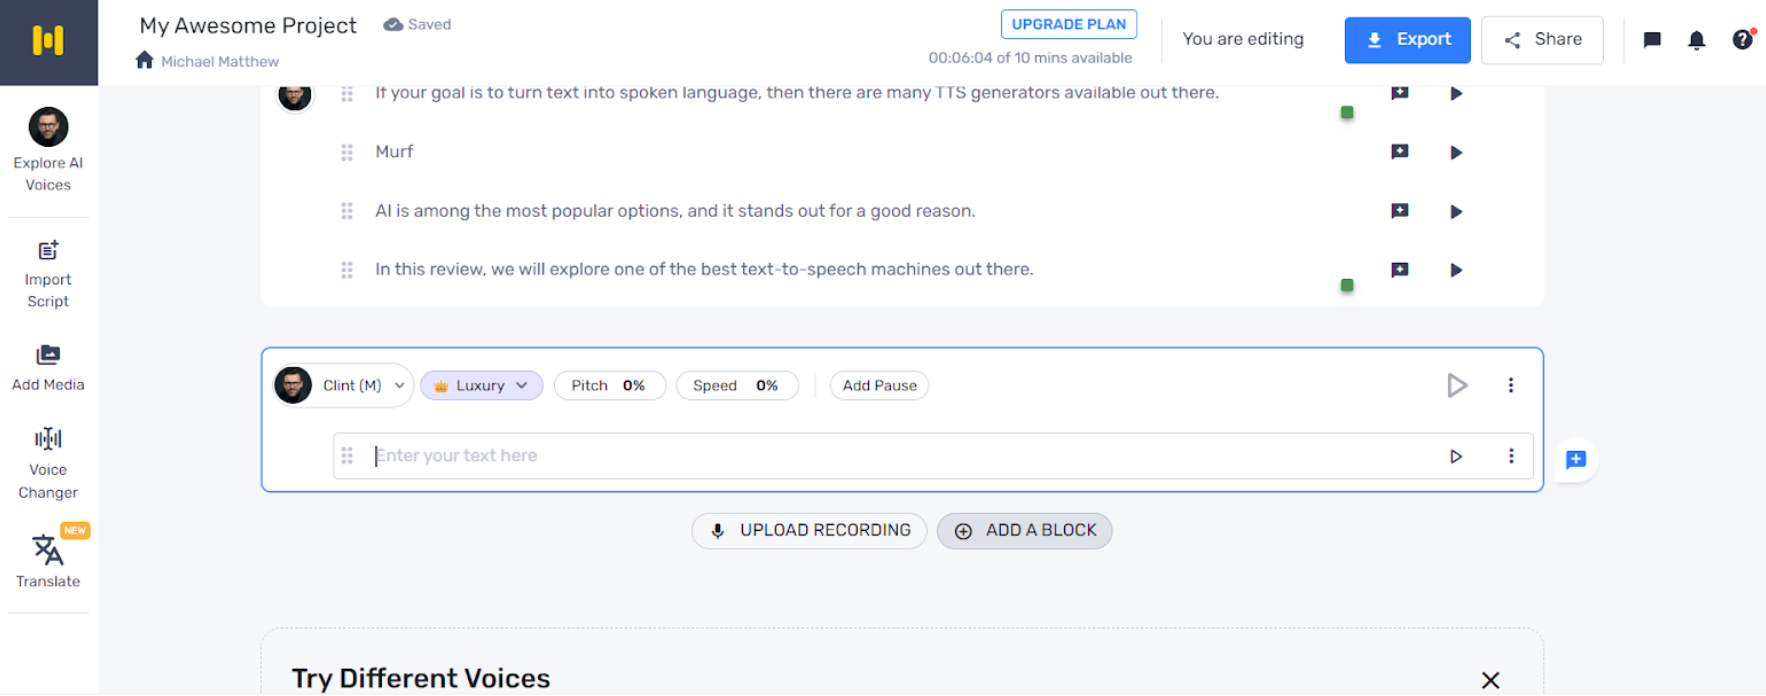
Task: Adjust the Pitch 0% control
Action: (609, 385)
